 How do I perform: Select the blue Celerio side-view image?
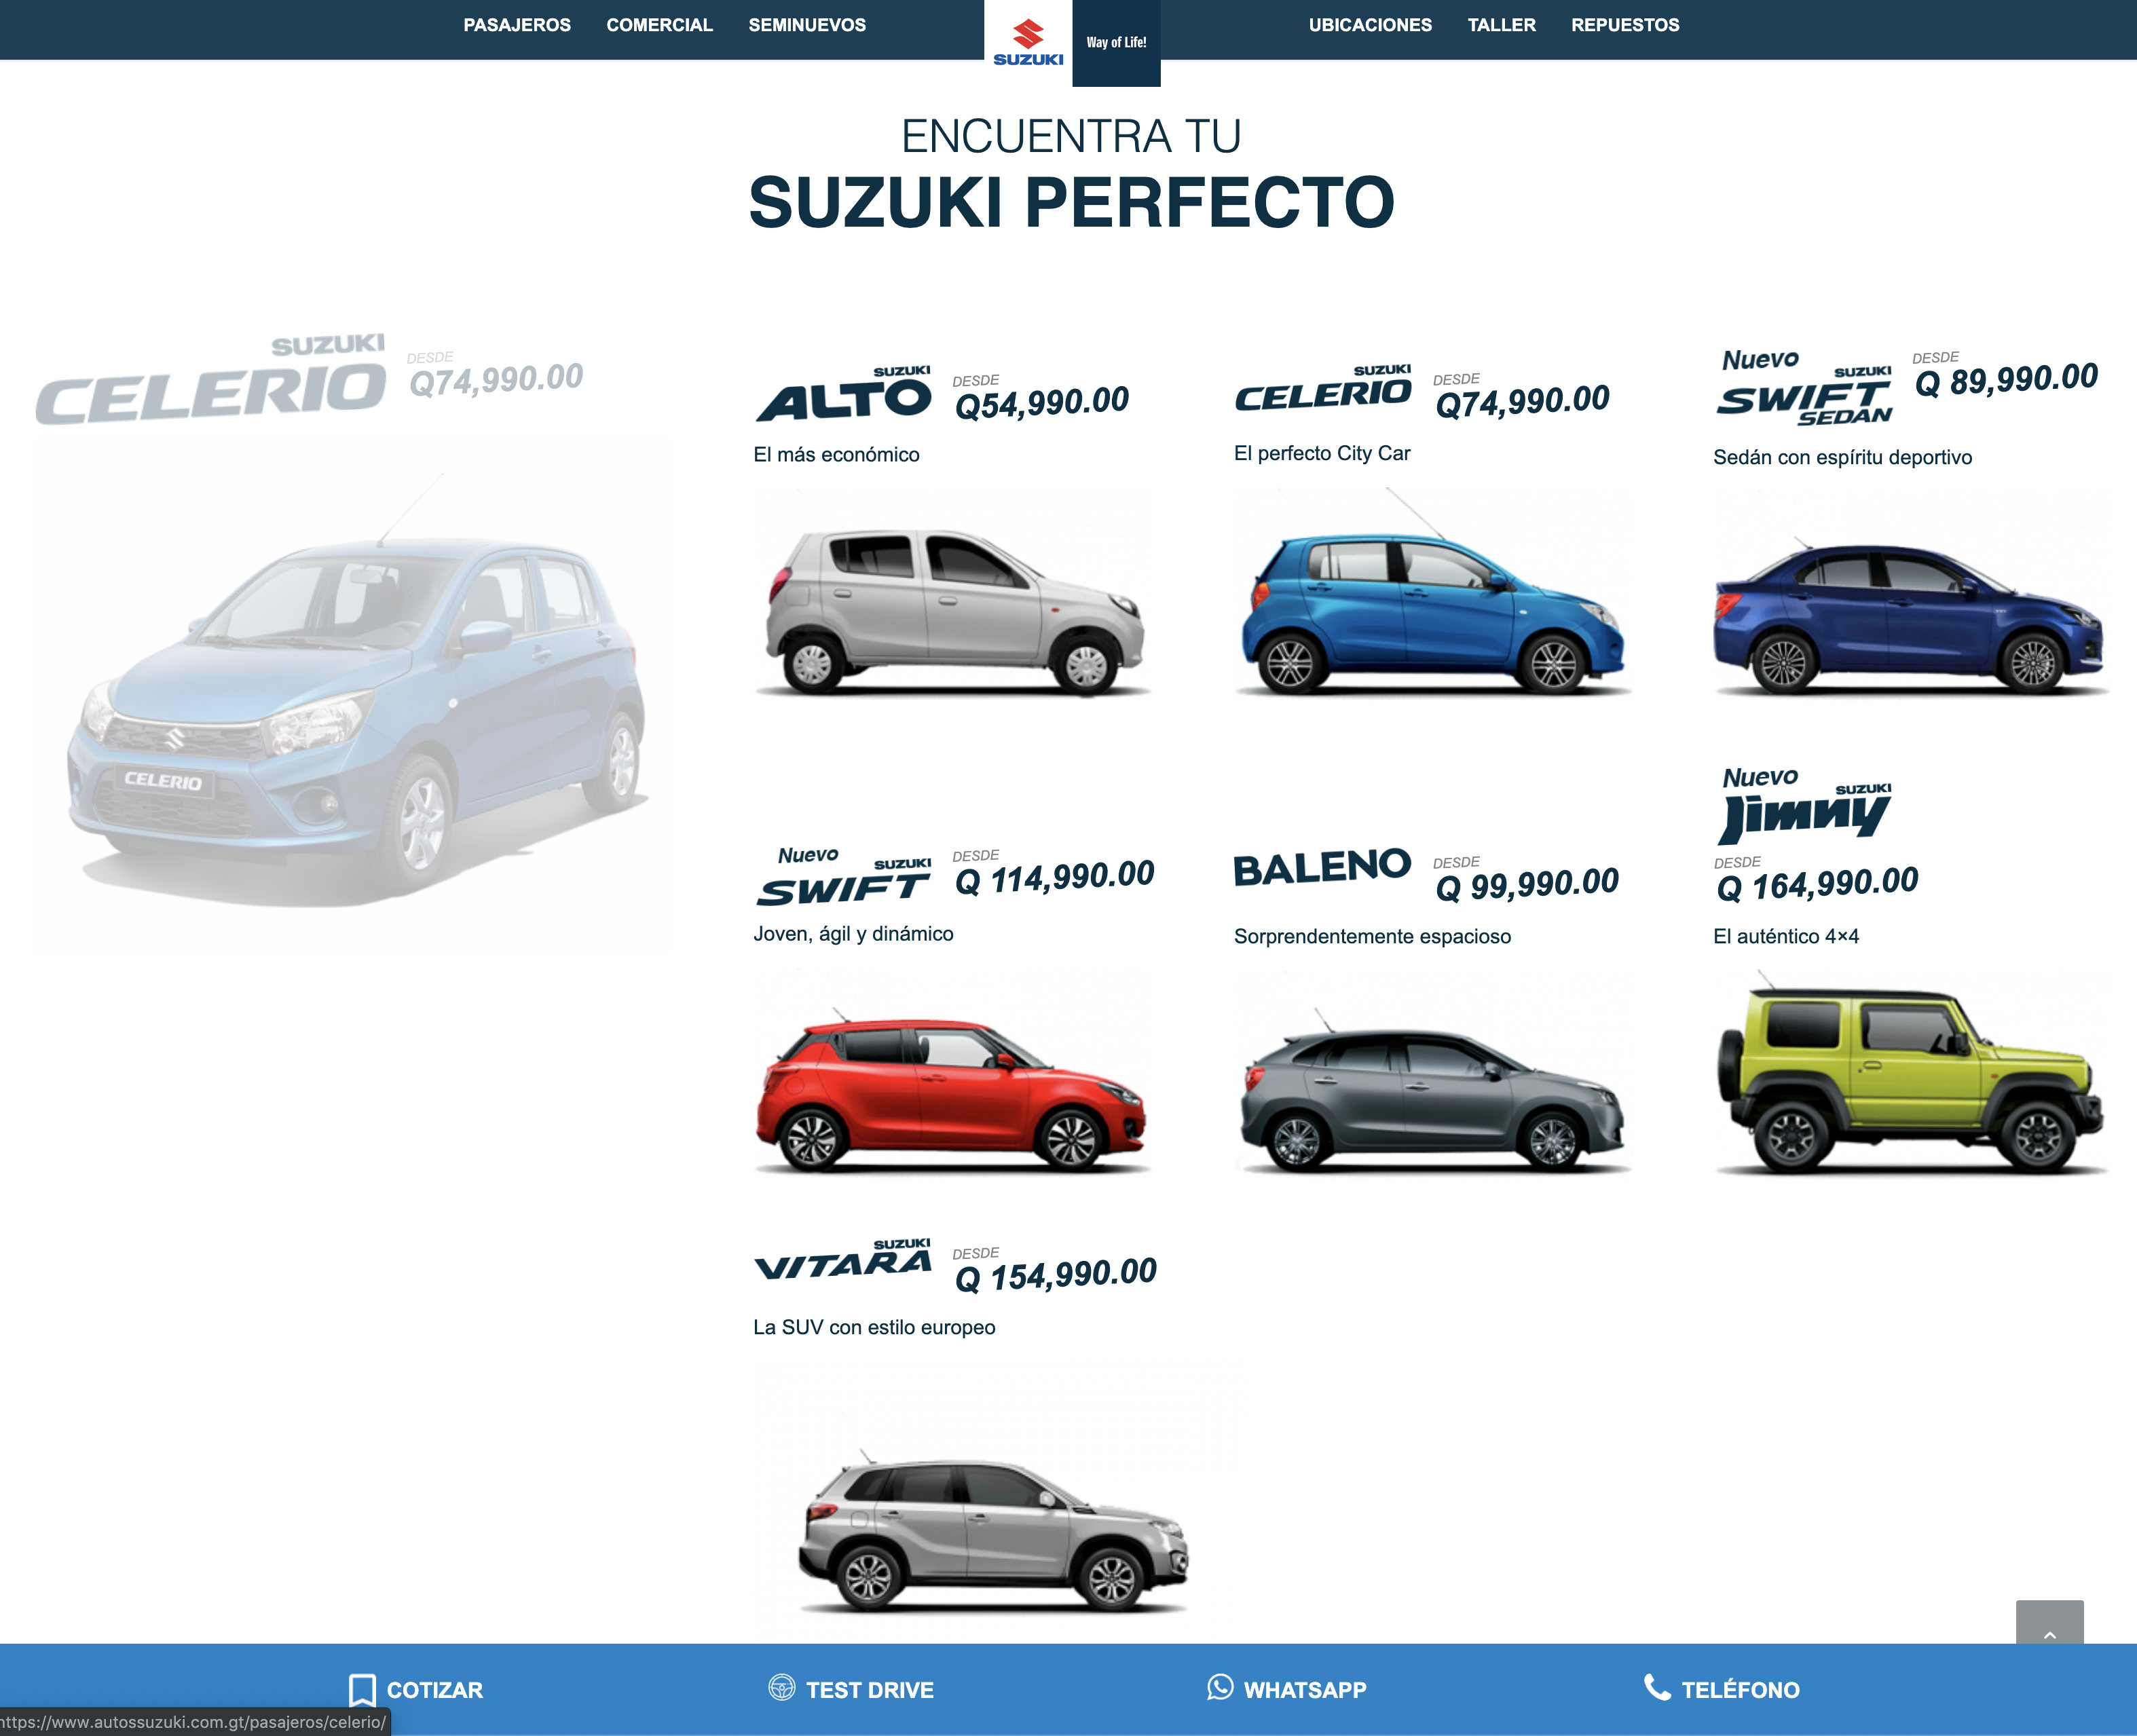1433,592
